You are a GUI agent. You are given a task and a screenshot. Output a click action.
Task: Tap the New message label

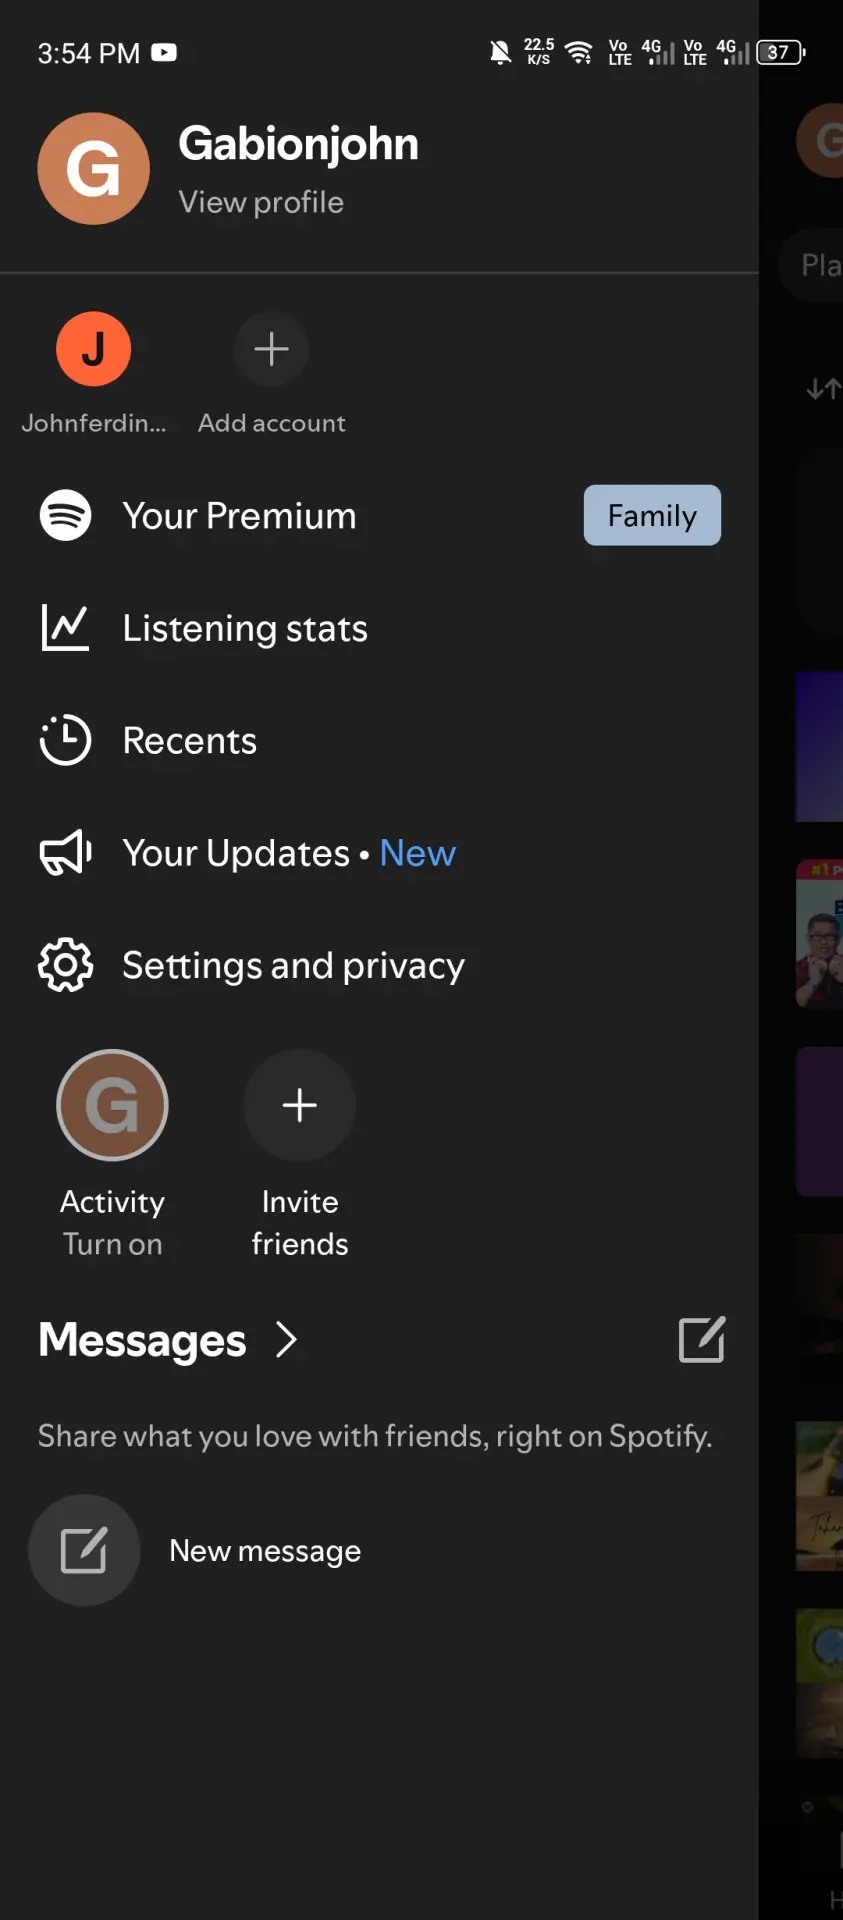tap(265, 1550)
